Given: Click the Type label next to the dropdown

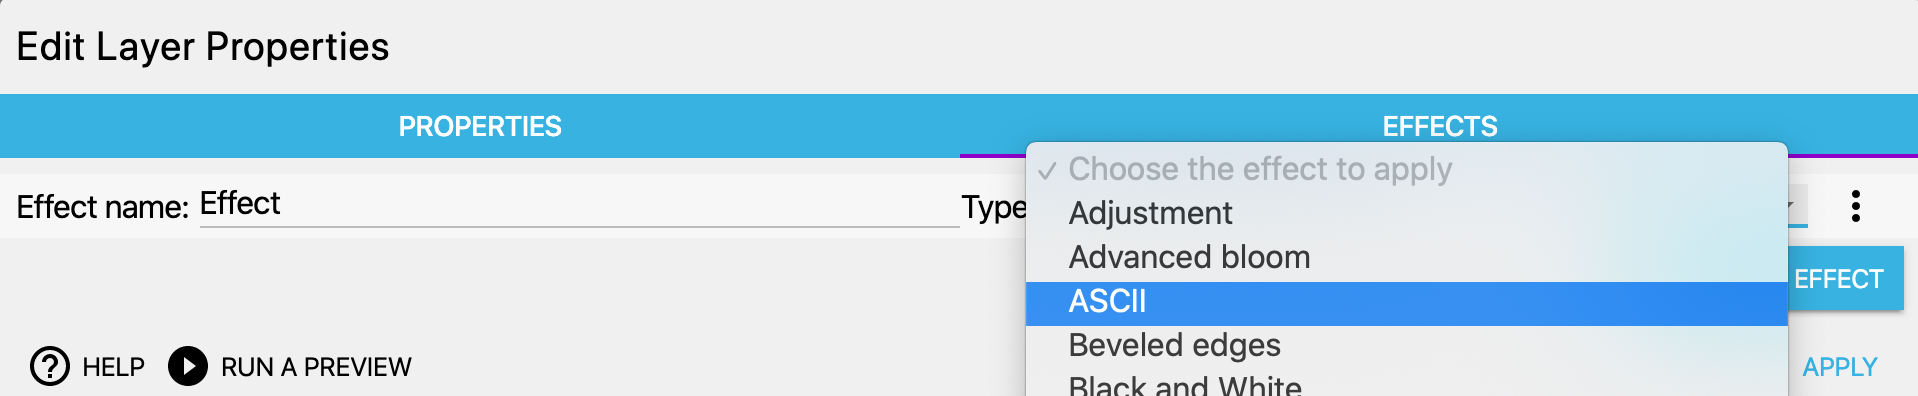Looking at the screenshot, I should tap(994, 208).
